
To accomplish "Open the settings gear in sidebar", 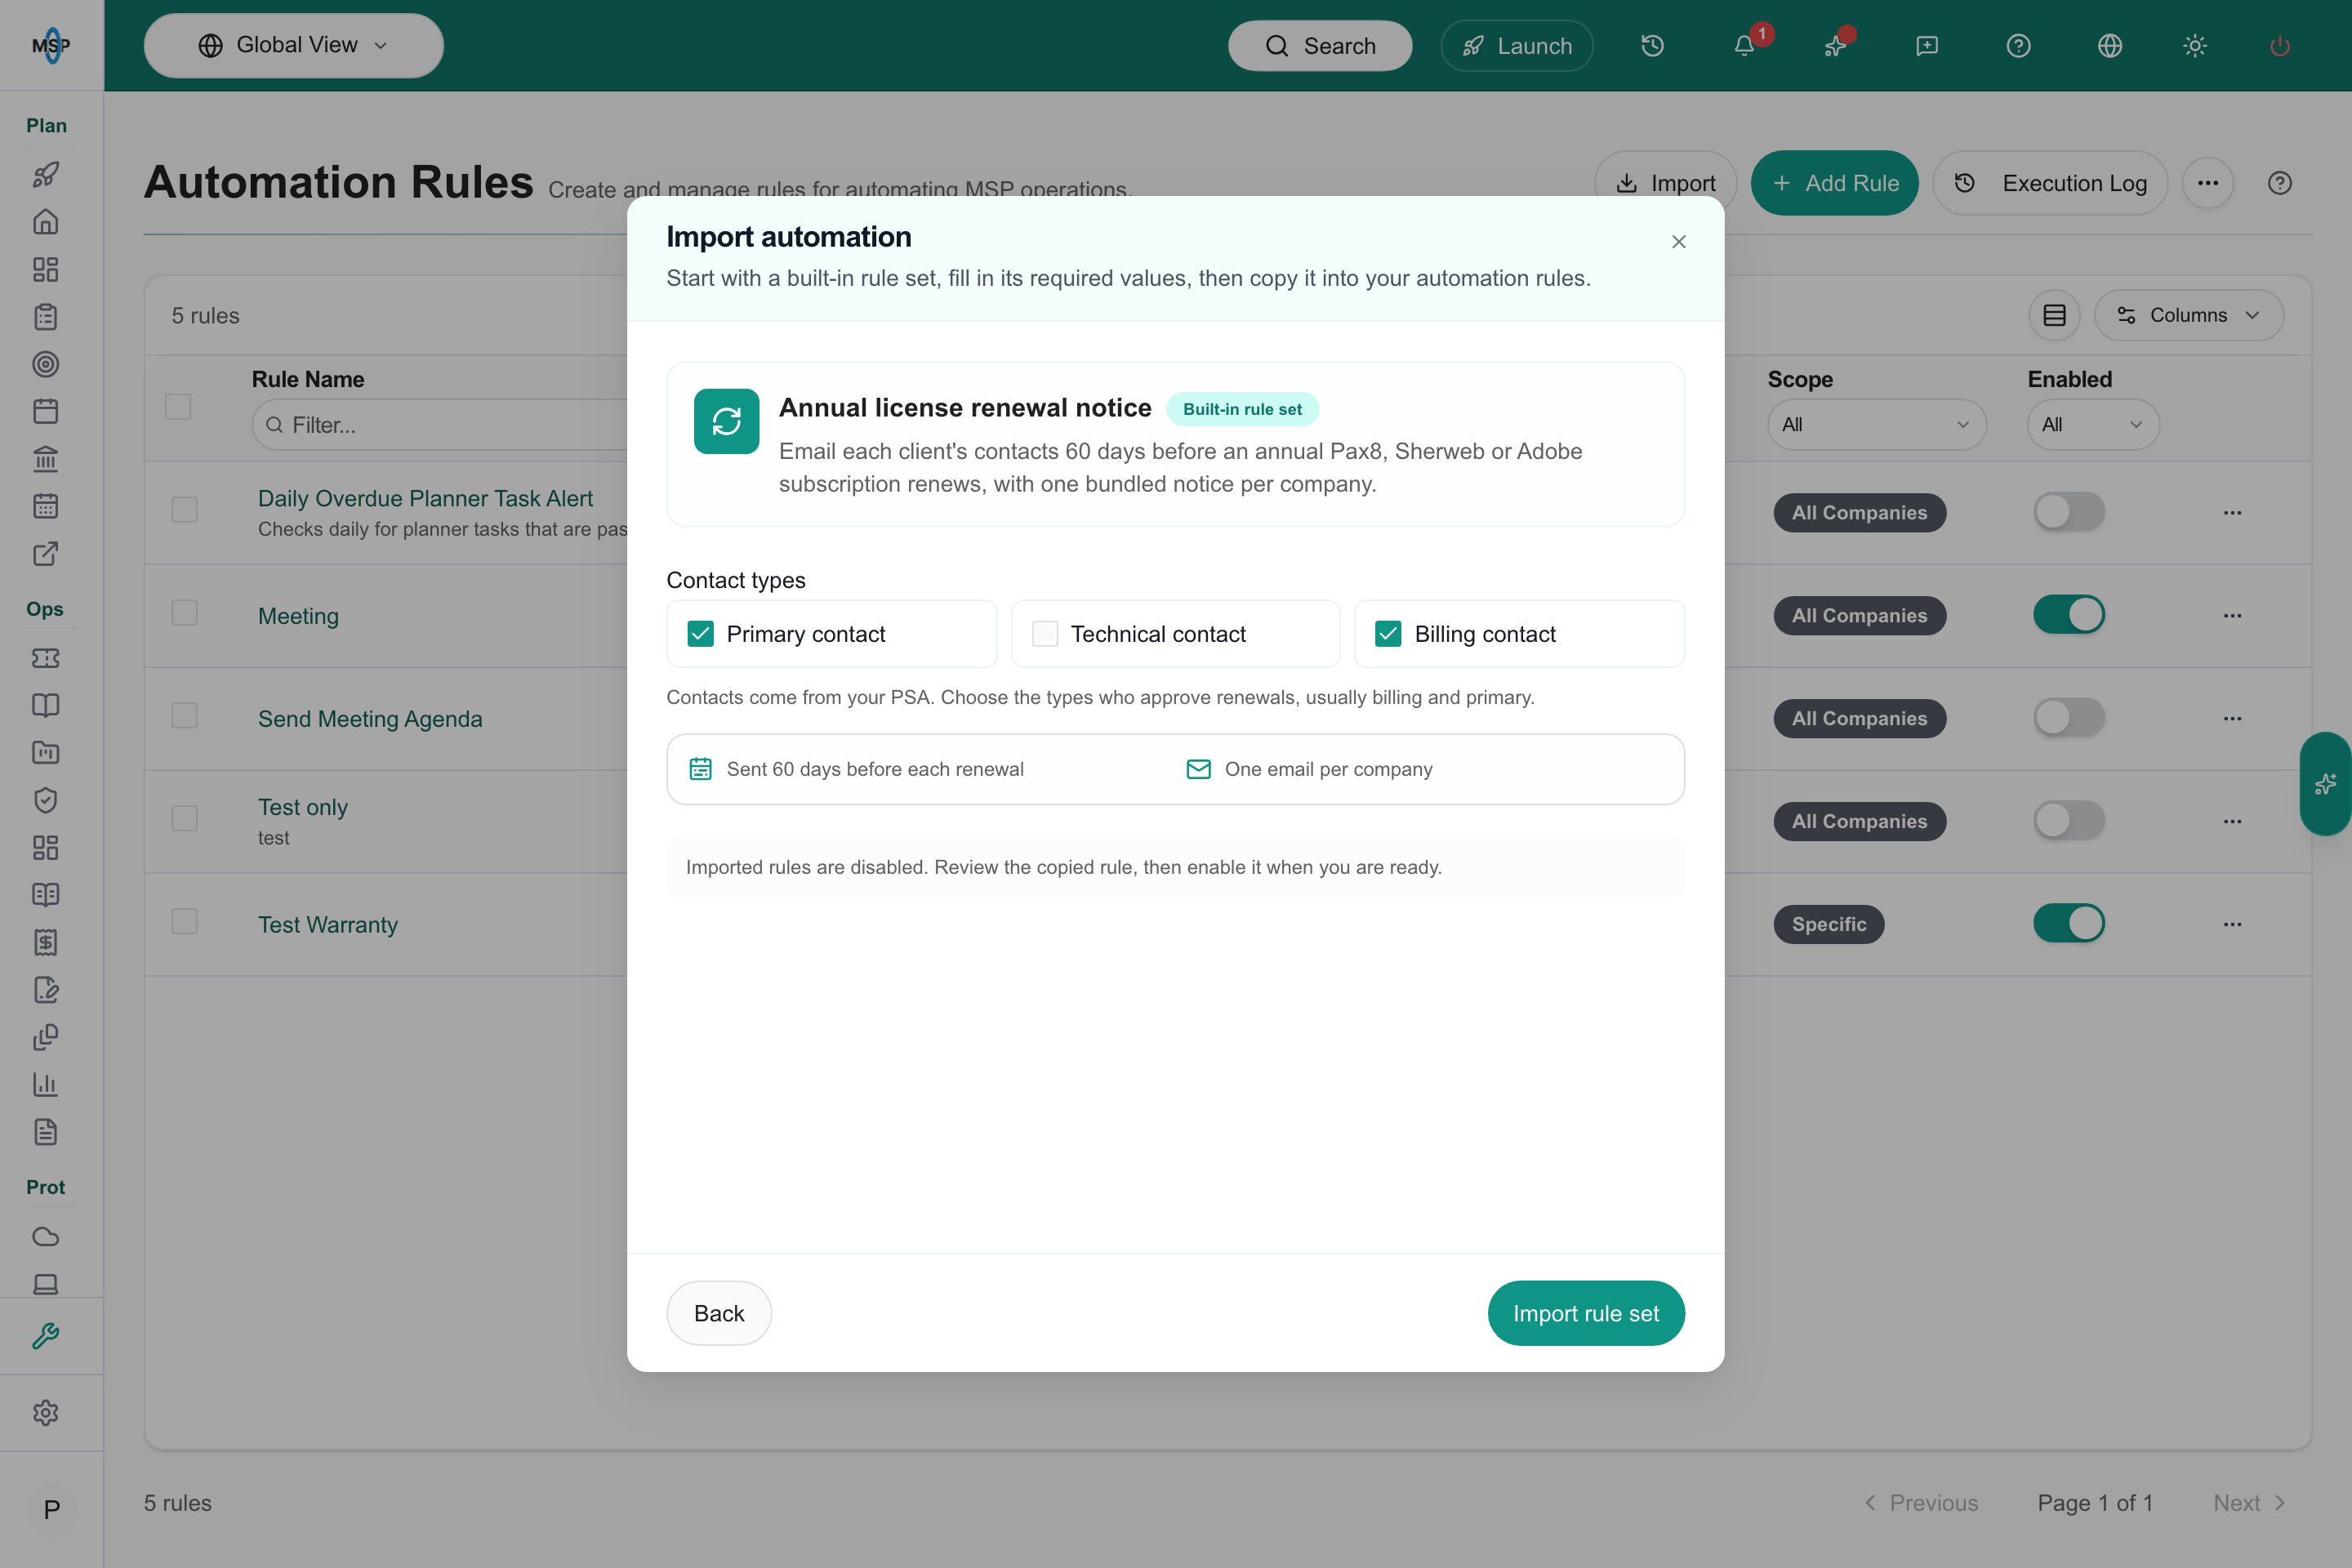I will point(46,1413).
